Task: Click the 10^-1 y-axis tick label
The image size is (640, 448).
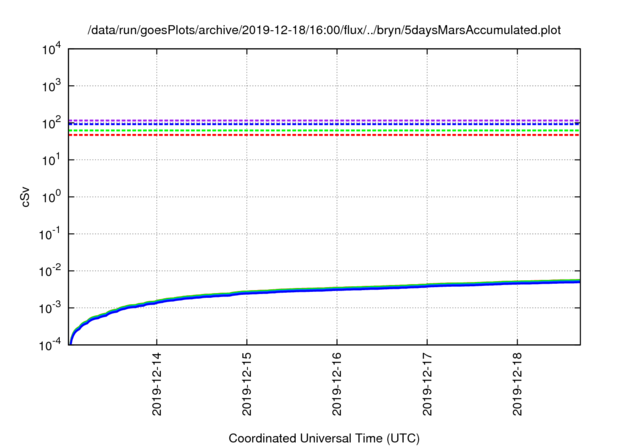Action: (x=50, y=234)
